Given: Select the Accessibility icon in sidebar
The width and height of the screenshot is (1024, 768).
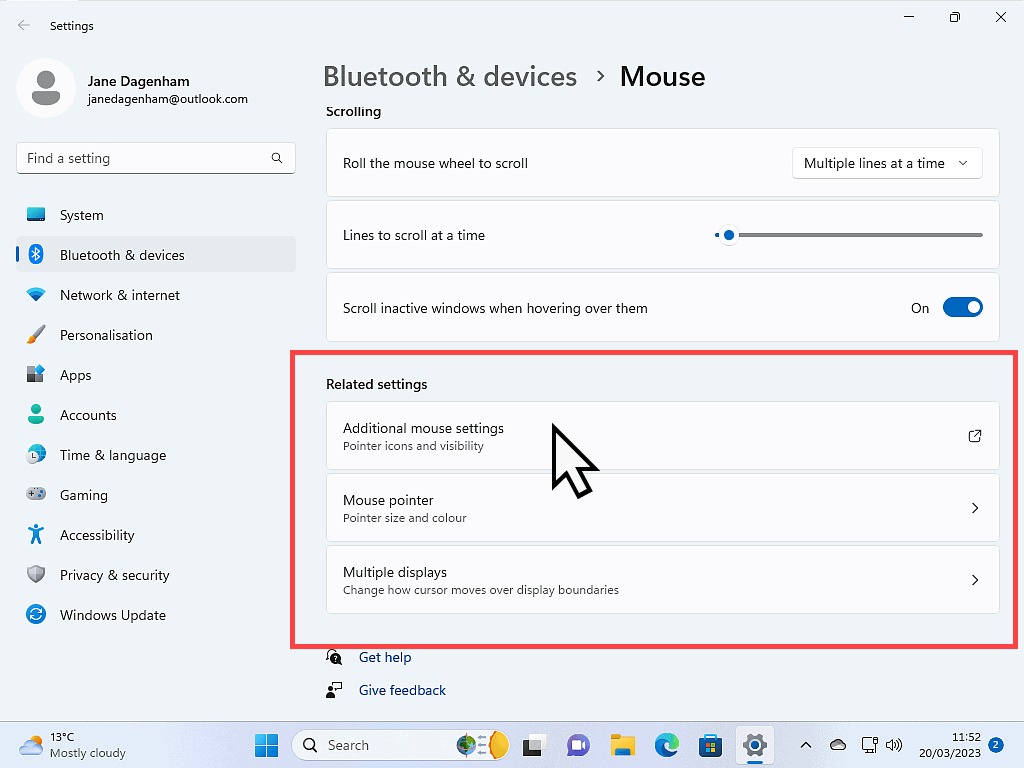Looking at the screenshot, I should 36,535.
